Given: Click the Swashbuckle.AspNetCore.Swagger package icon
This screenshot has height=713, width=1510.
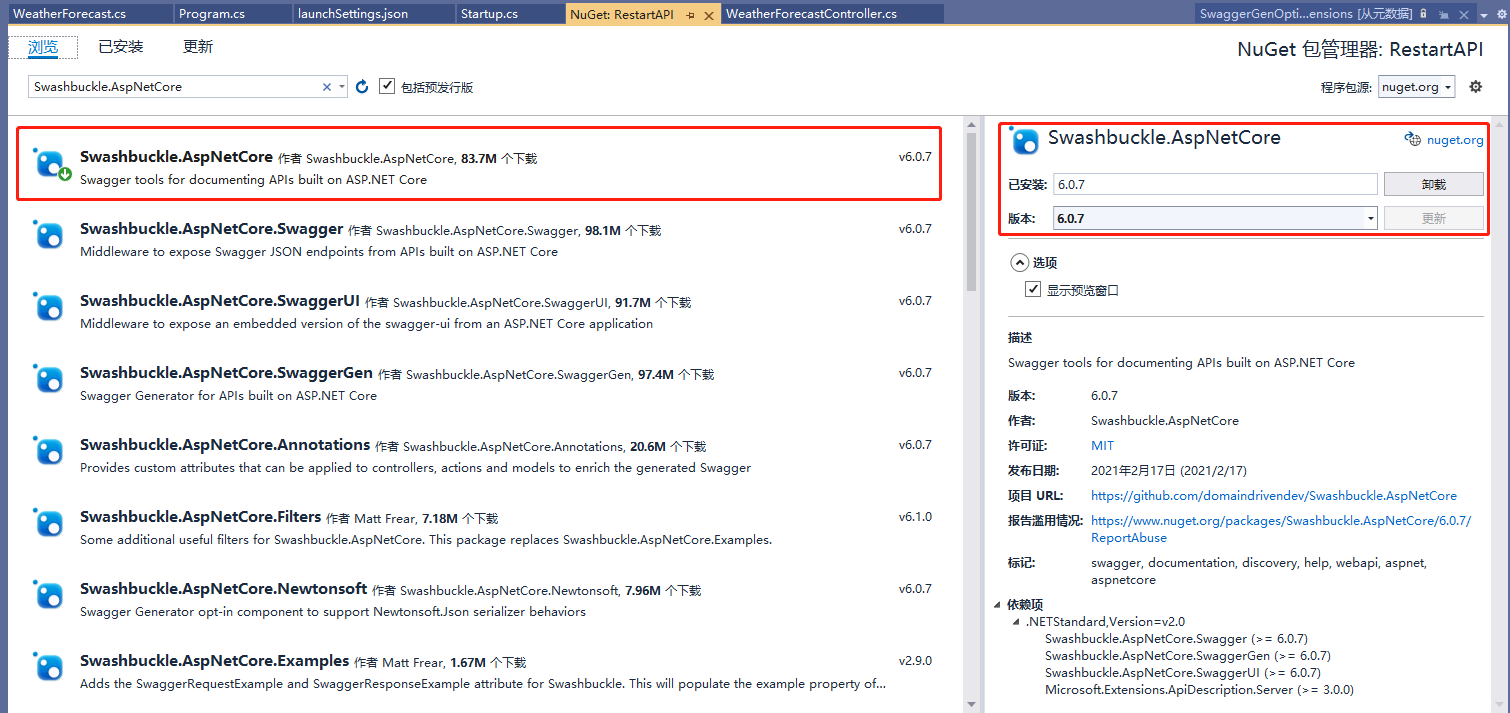Looking at the screenshot, I should point(50,236).
